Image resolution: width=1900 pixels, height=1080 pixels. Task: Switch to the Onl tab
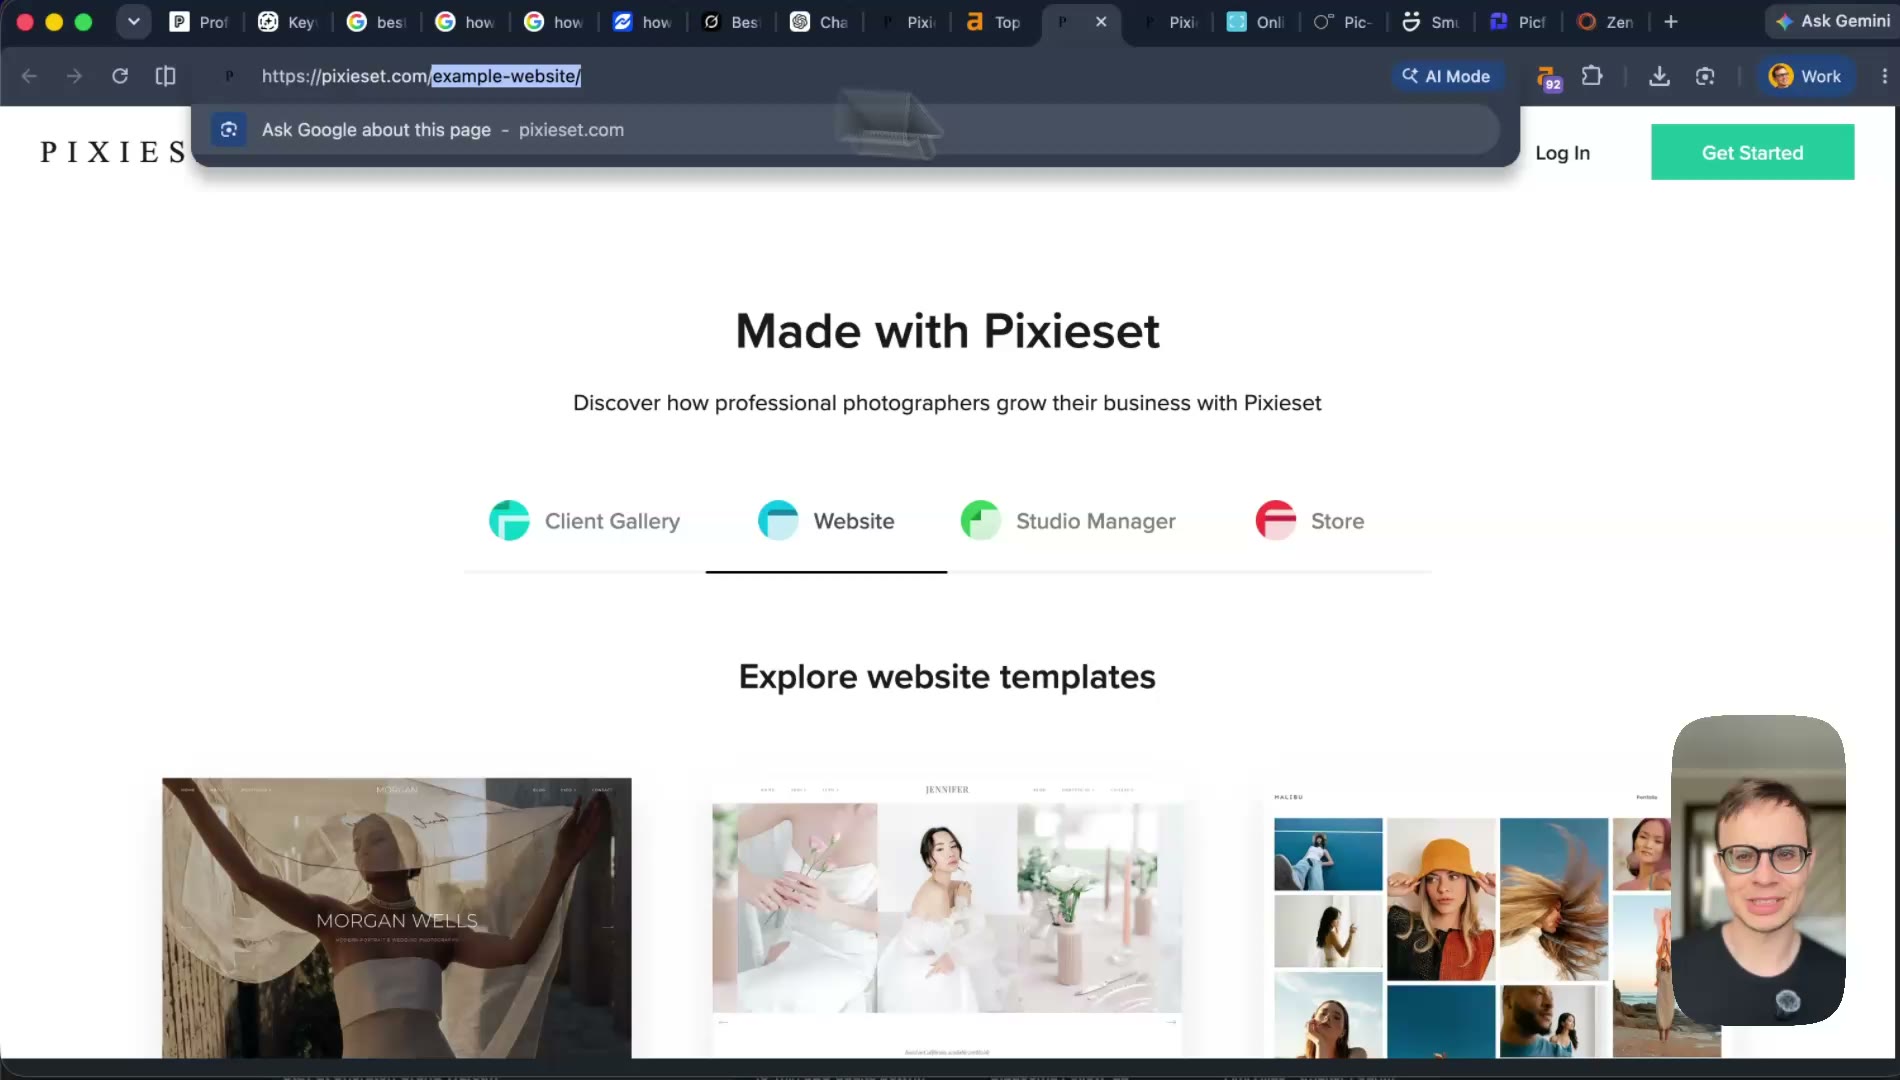click(1257, 22)
